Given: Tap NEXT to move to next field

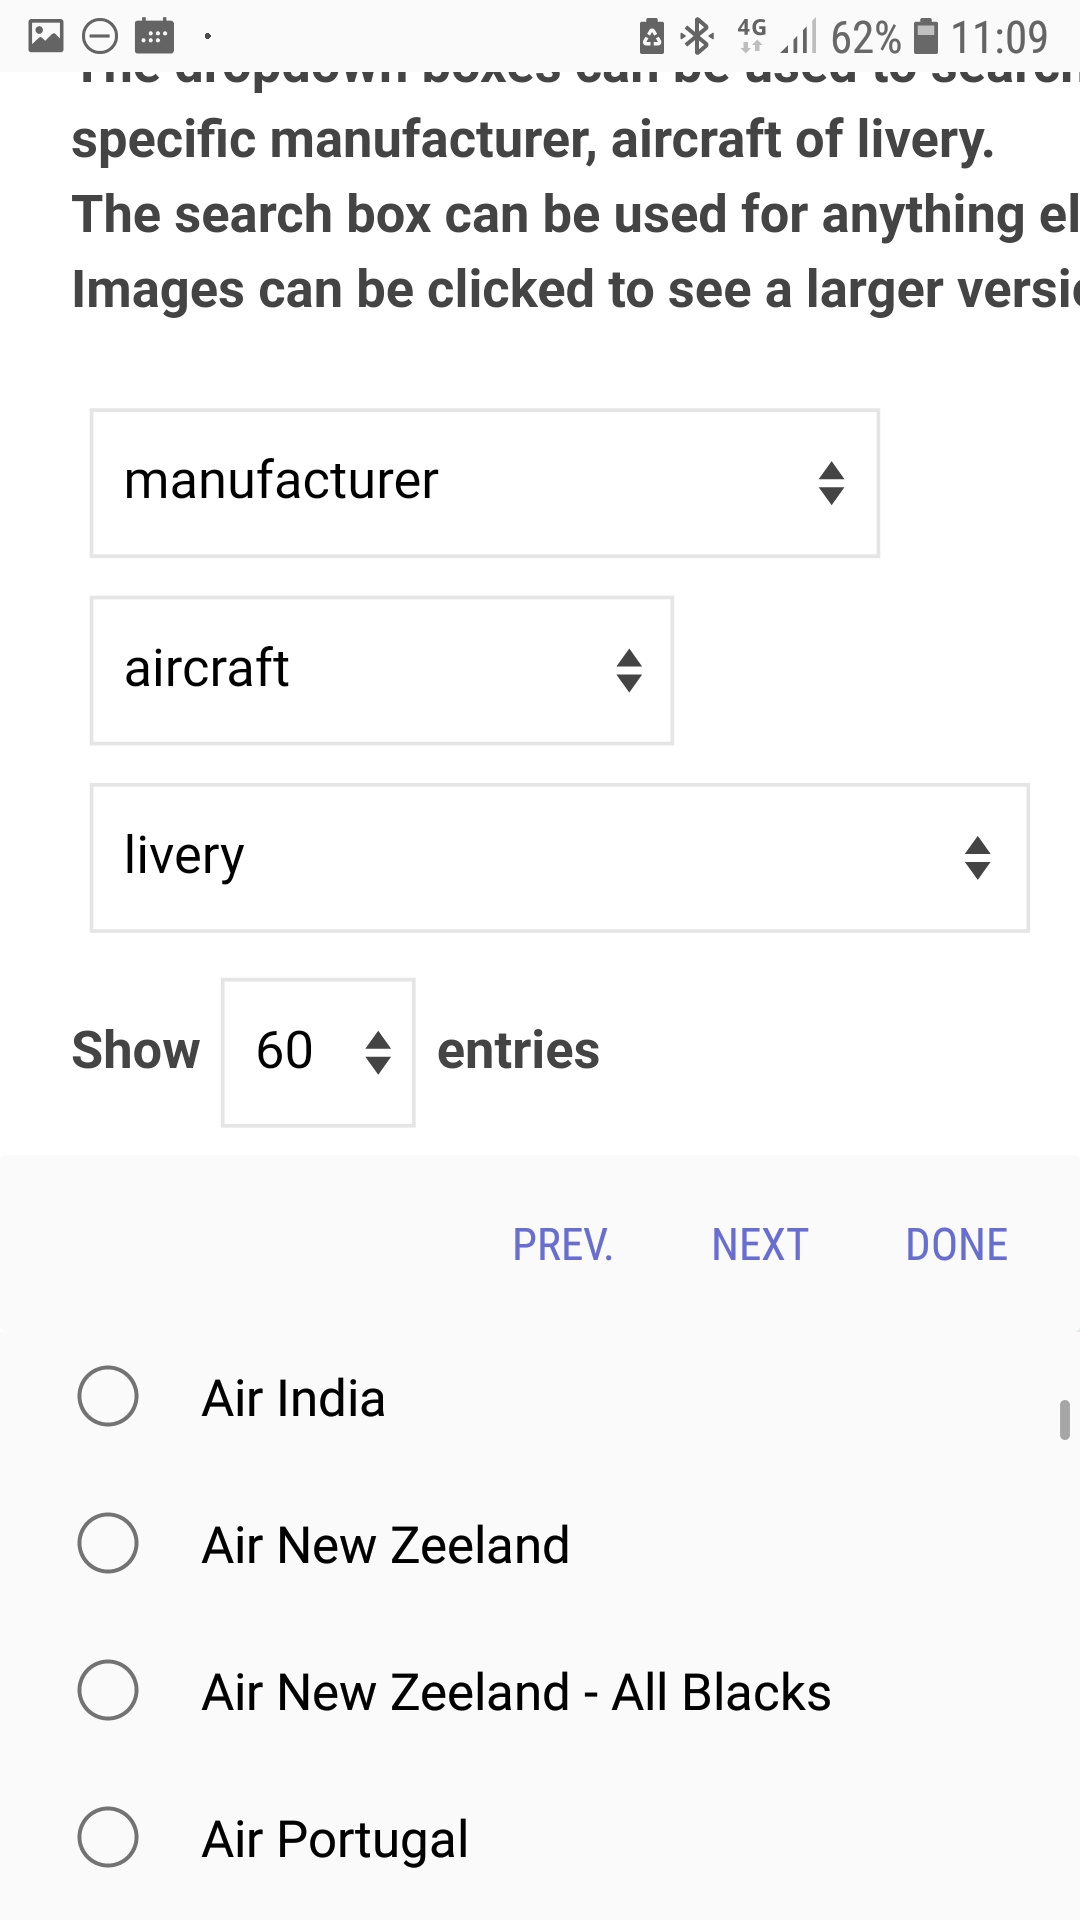Looking at the screenshot, I should click(760, 1245).
